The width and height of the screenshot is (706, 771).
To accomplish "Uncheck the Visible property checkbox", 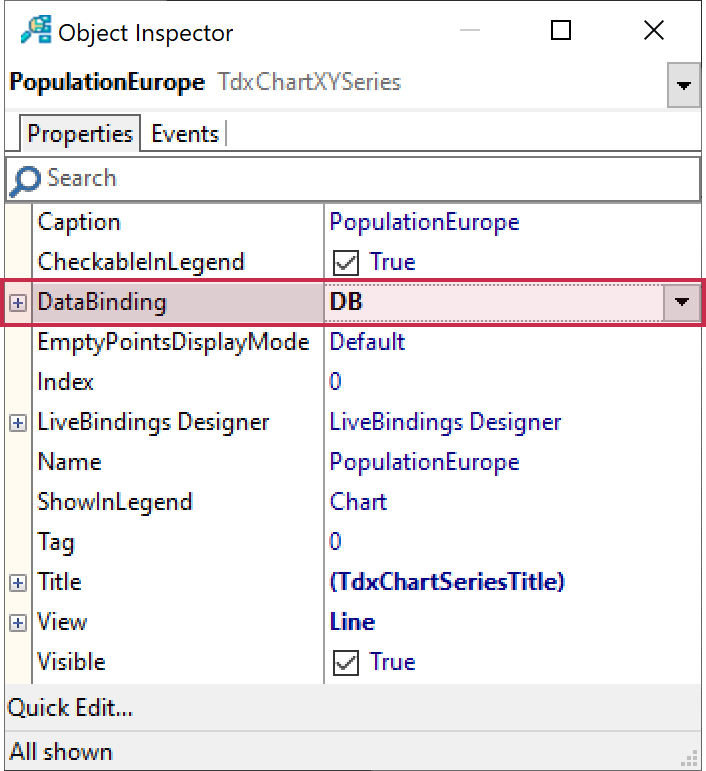I will [x=345, y=662].
